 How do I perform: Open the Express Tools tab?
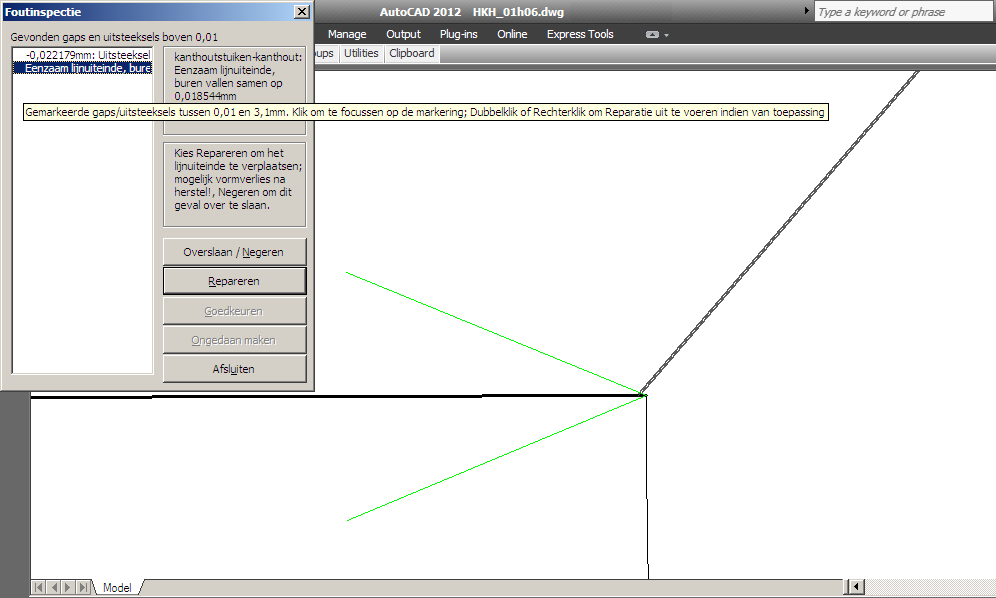coord(580,34)
